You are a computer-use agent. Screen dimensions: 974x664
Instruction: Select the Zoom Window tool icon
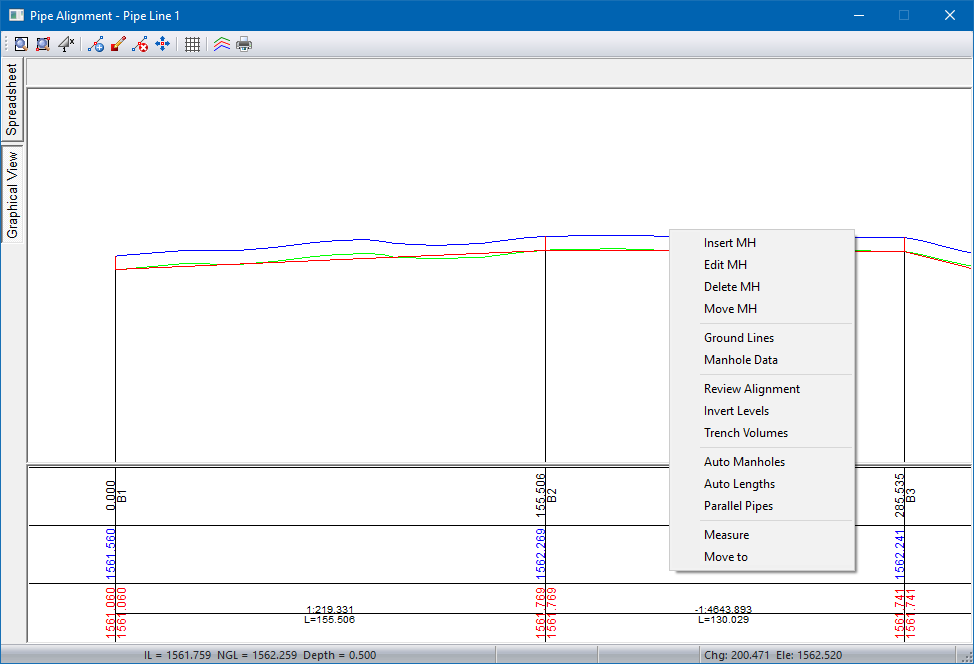click(43, 44)
